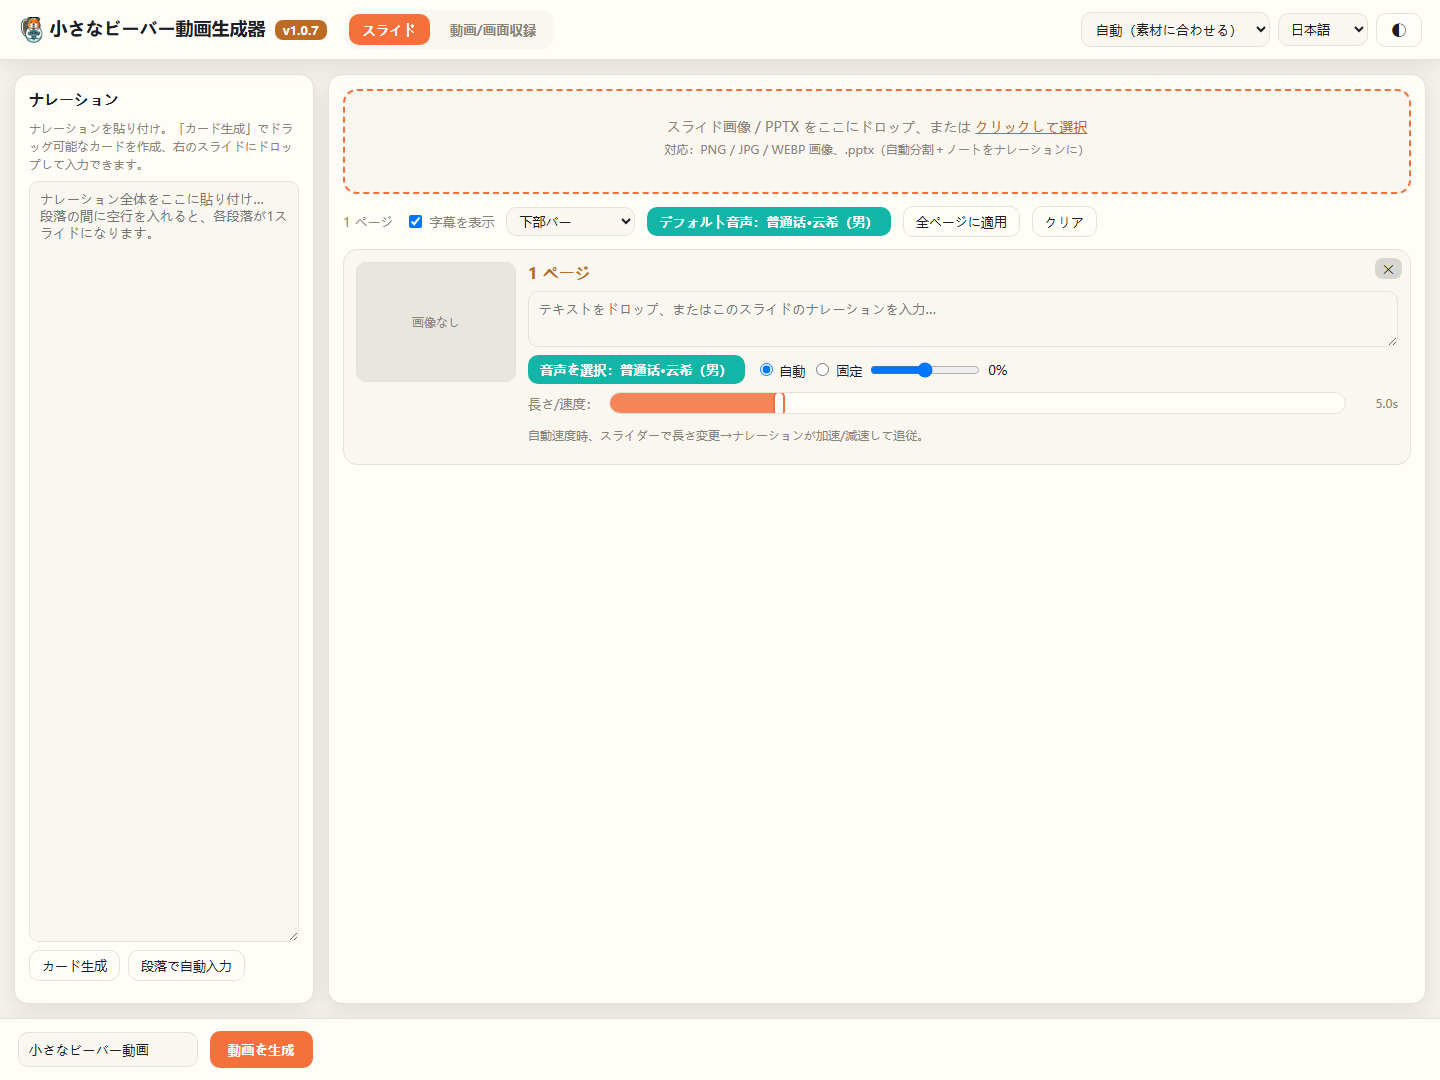Toggle the dark/light theme icon

click(x=1399, y=30)
